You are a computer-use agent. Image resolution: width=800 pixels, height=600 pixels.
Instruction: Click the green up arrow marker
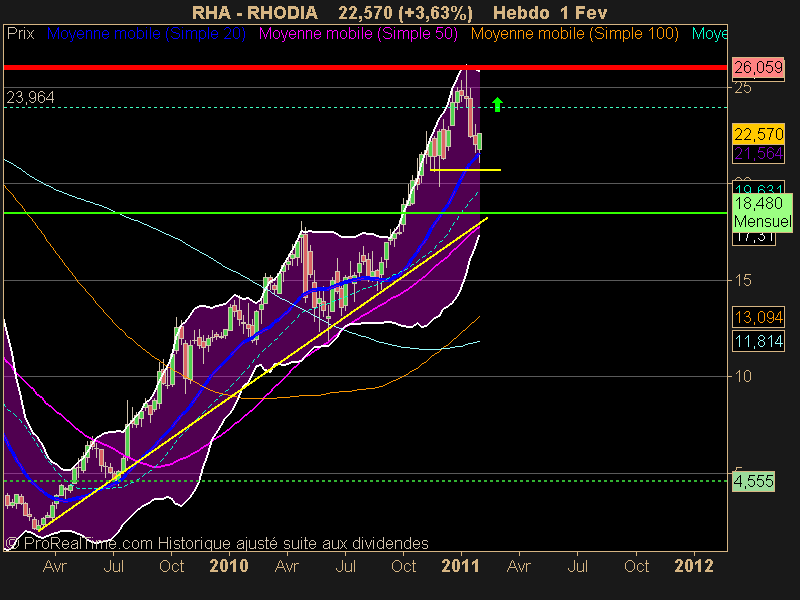497,104
